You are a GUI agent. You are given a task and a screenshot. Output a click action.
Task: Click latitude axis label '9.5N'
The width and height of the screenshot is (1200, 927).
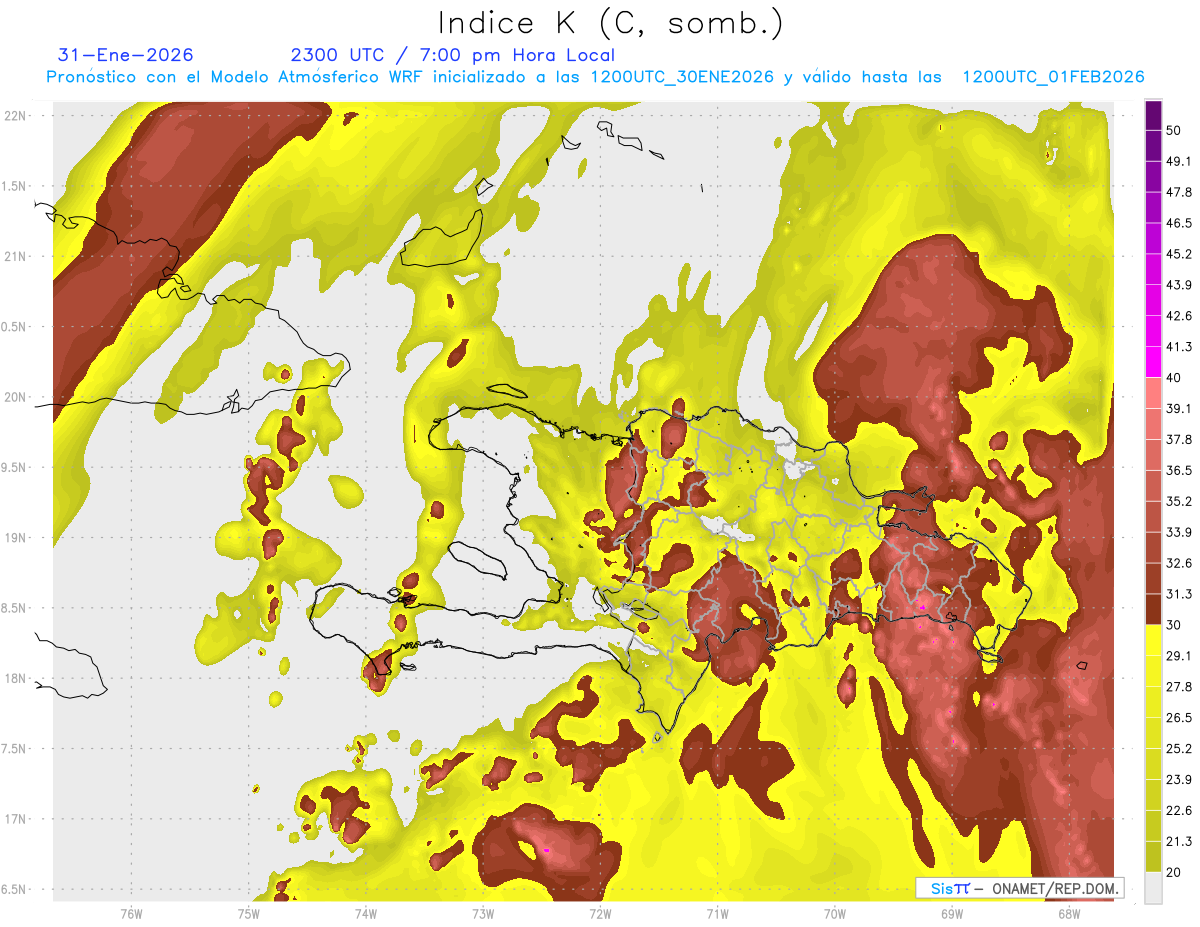click(13, 468)
